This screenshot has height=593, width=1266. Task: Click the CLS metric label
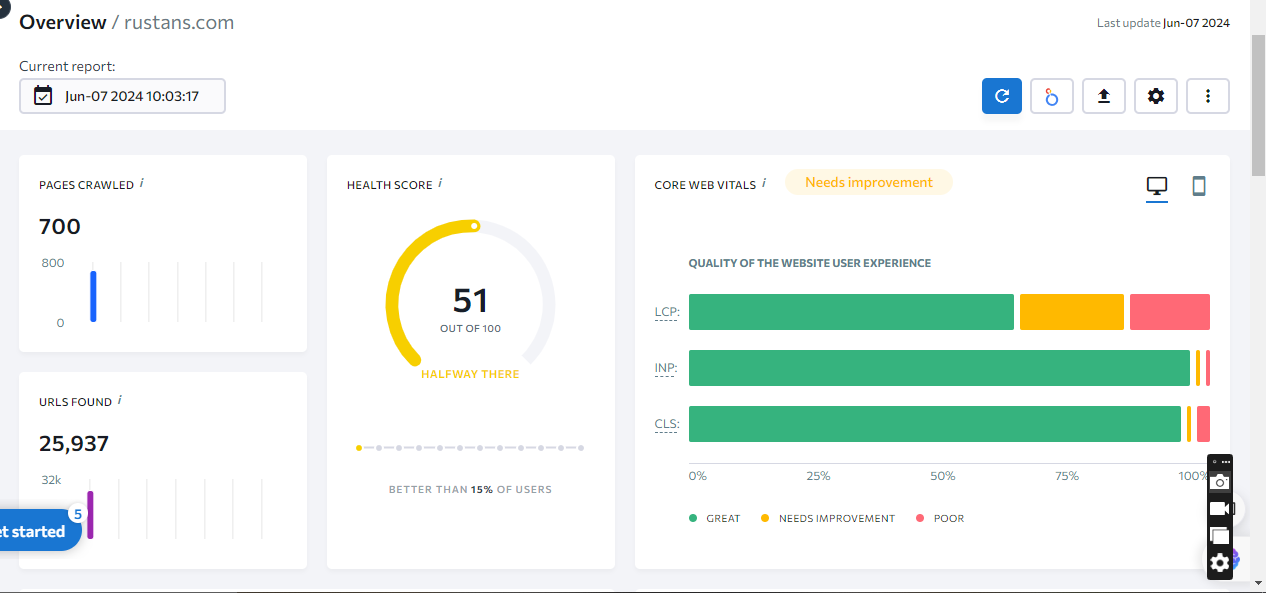coord(666,424)
